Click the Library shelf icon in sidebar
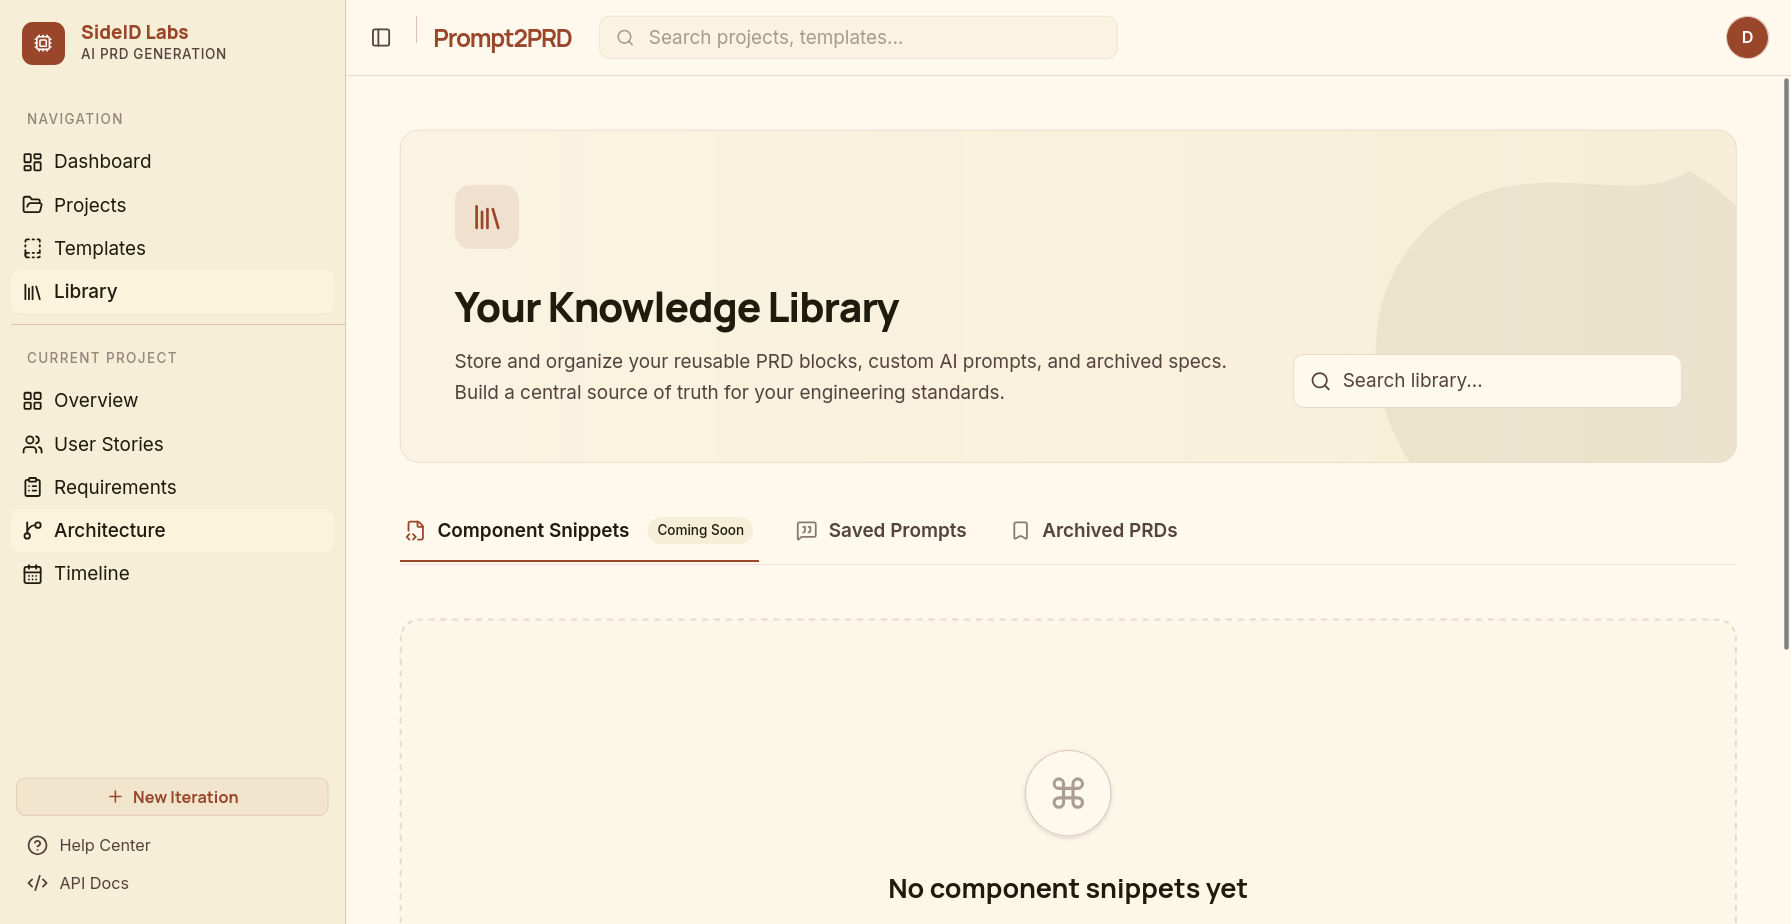Viewport: 1791px width, 924px height. [32, 291]
